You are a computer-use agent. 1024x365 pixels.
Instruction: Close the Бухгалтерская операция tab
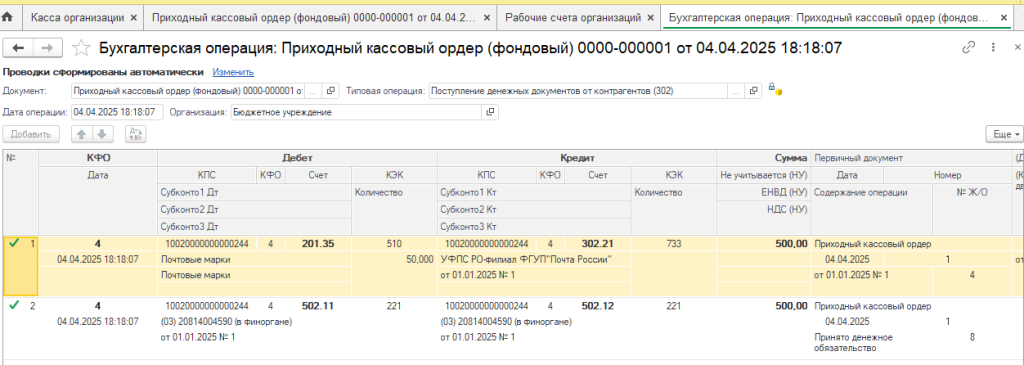coord(1004,18)
